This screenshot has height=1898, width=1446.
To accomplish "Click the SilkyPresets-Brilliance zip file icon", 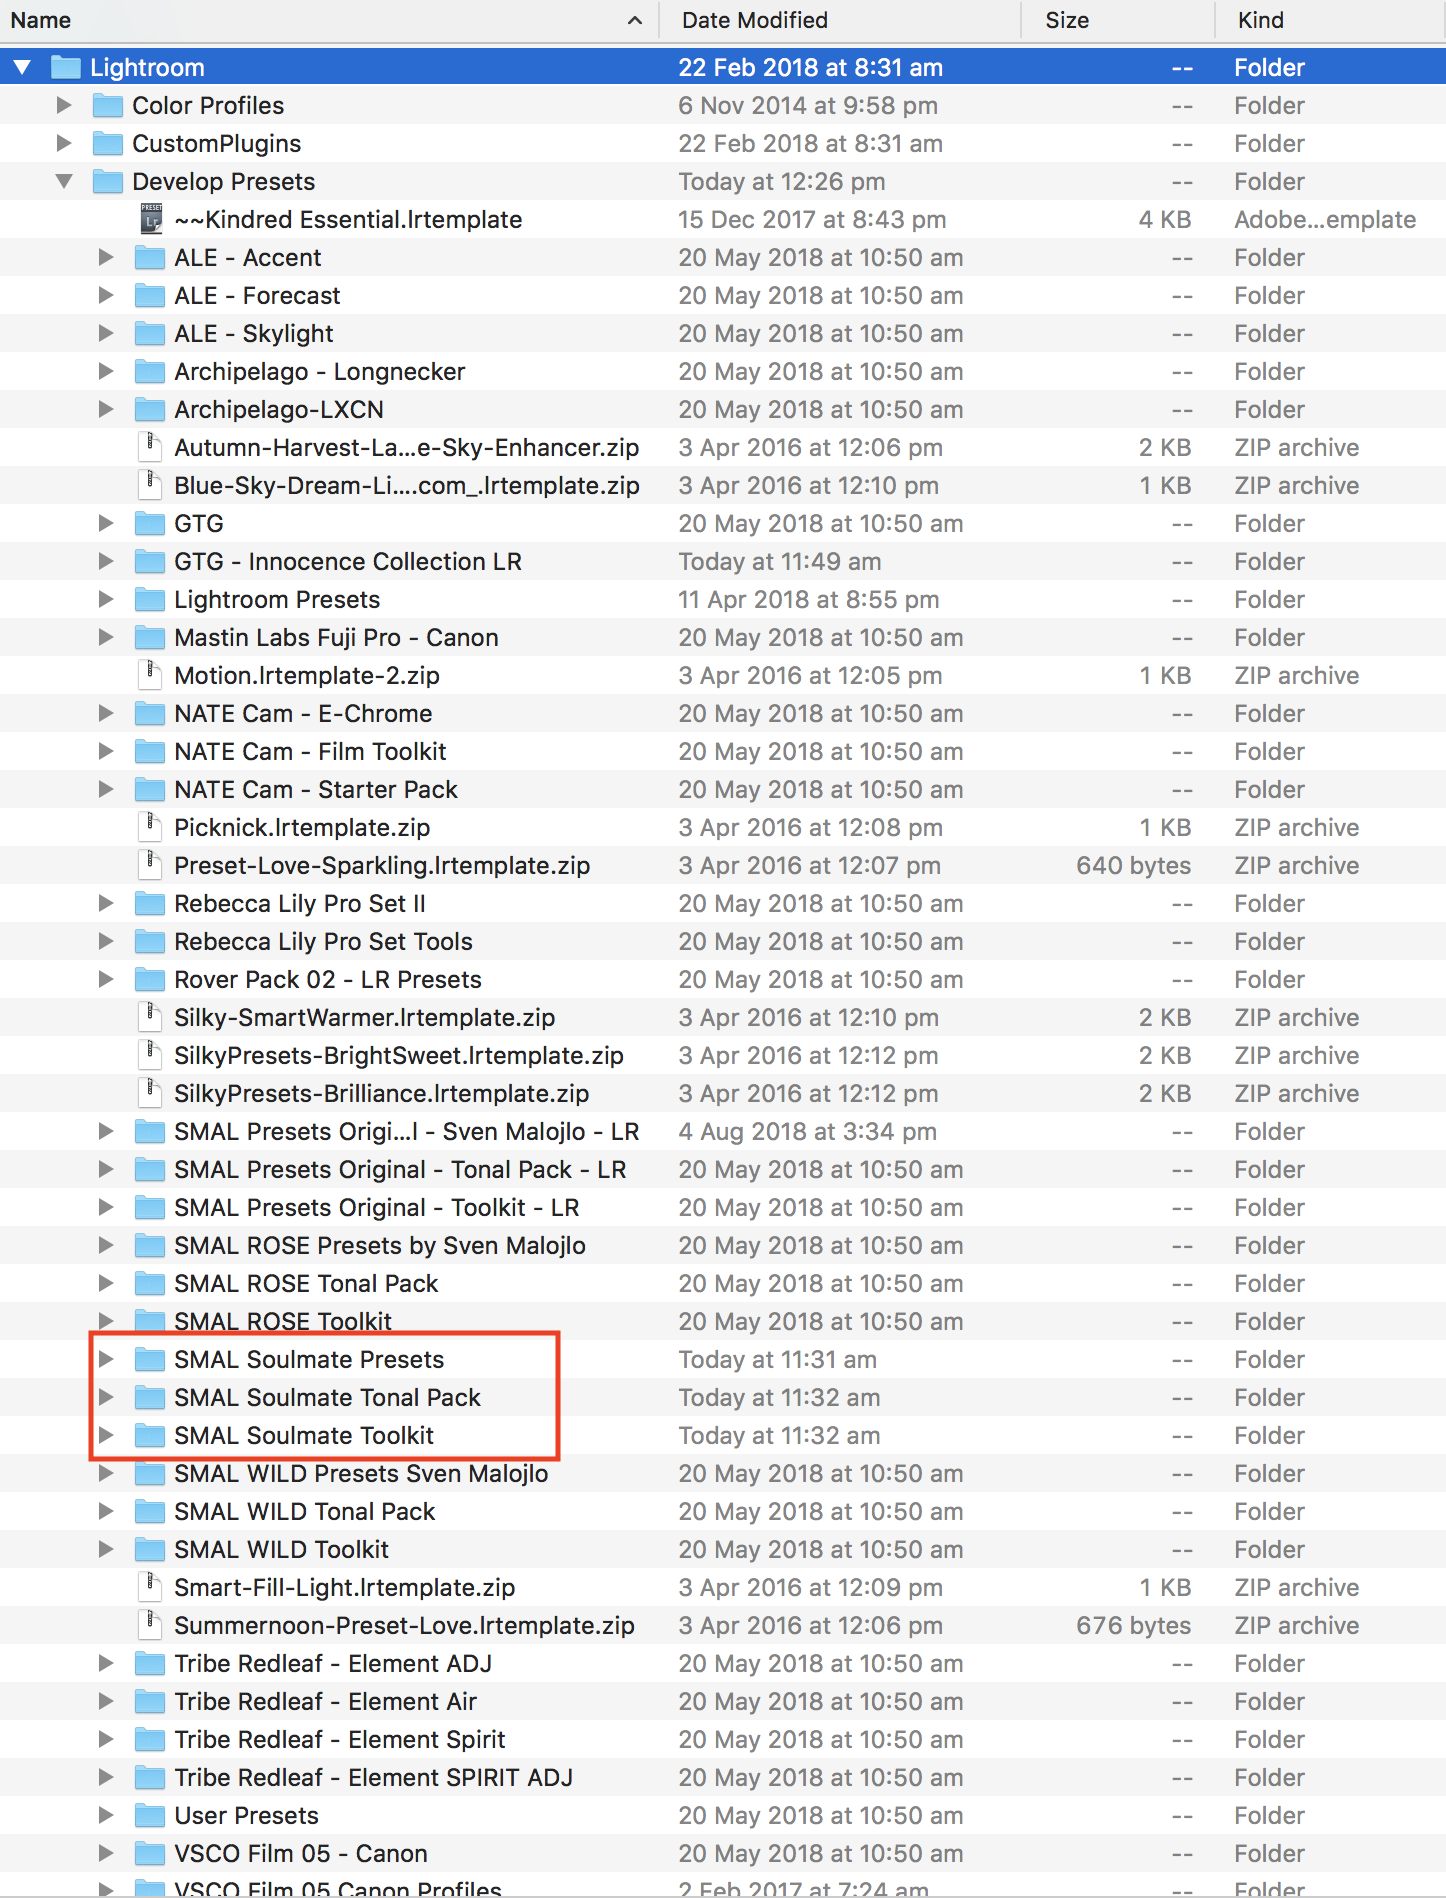I will [150, 1093].
